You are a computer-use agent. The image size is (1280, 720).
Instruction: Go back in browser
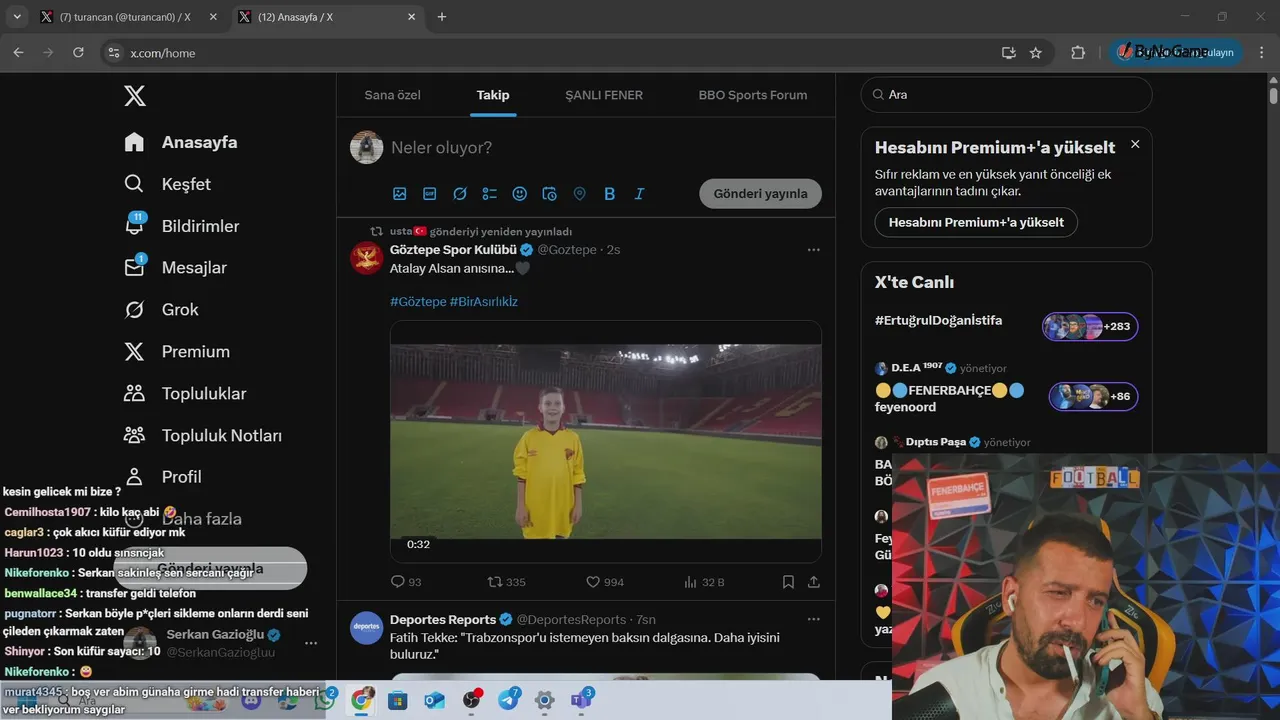pos(18,53)
